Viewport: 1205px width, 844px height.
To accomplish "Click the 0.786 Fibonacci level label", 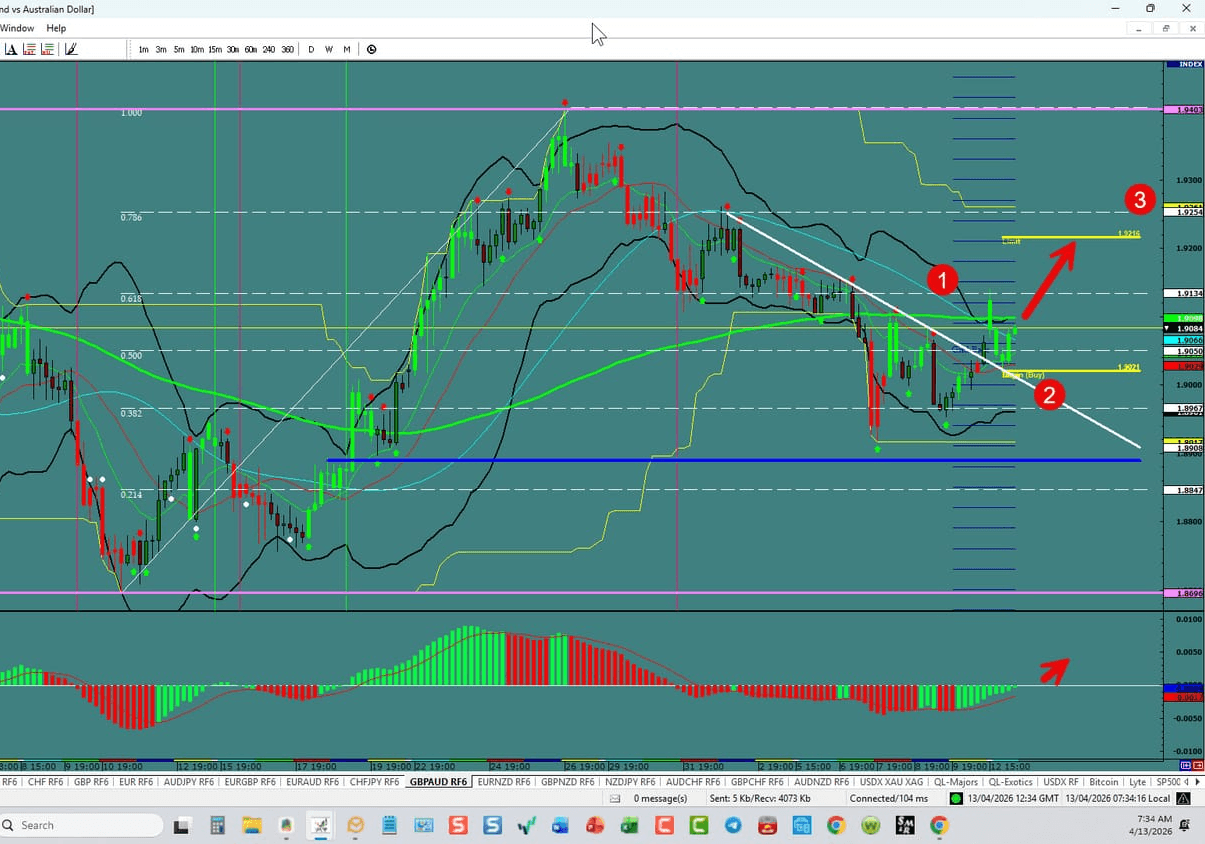I will [131, 217].
